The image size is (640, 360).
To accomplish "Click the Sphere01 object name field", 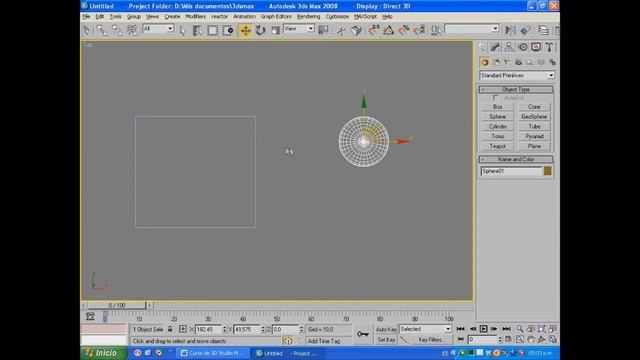I will click(x=511, y=171).
